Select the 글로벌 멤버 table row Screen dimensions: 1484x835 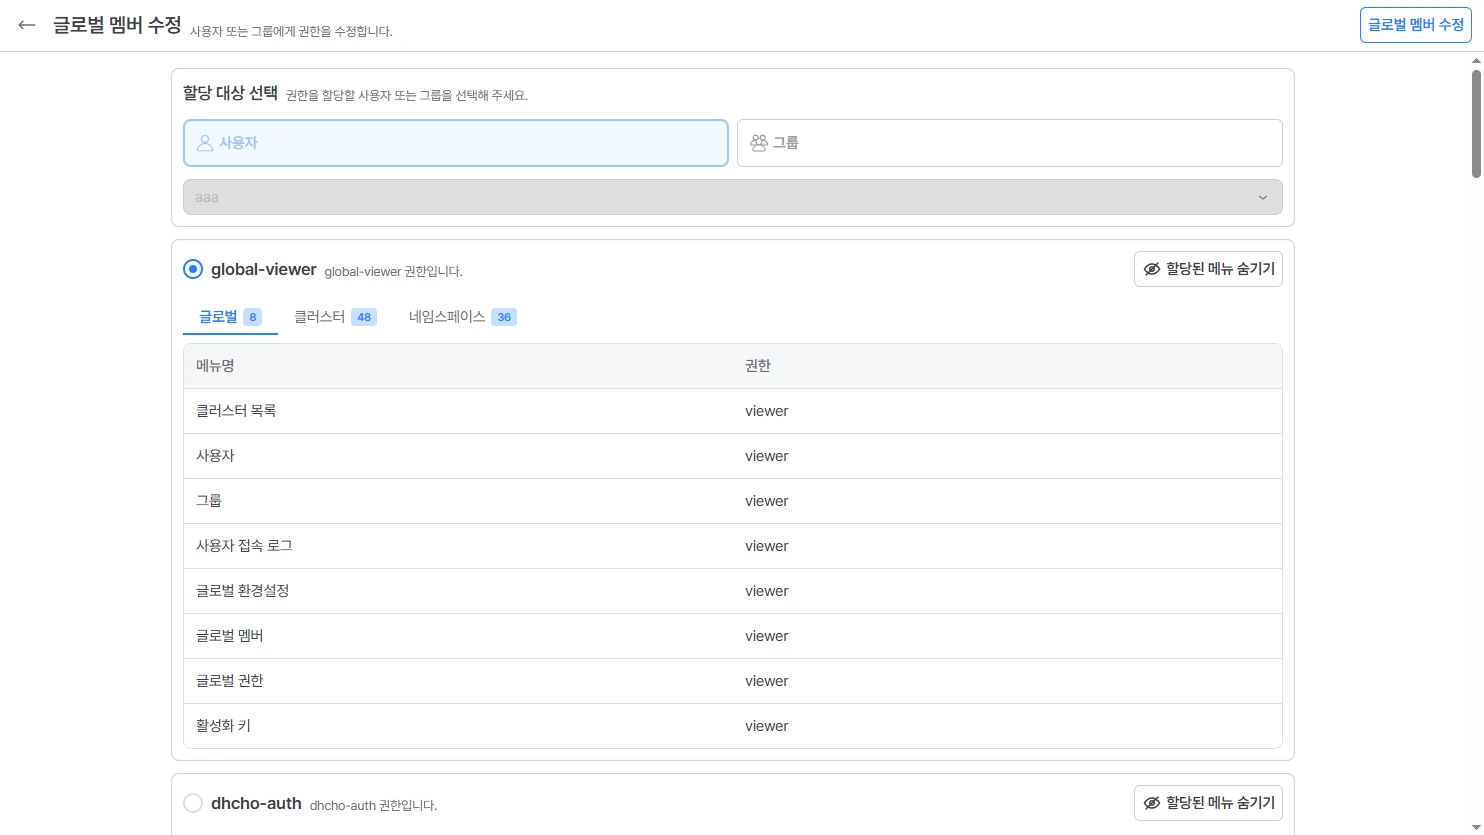[733, 636]
